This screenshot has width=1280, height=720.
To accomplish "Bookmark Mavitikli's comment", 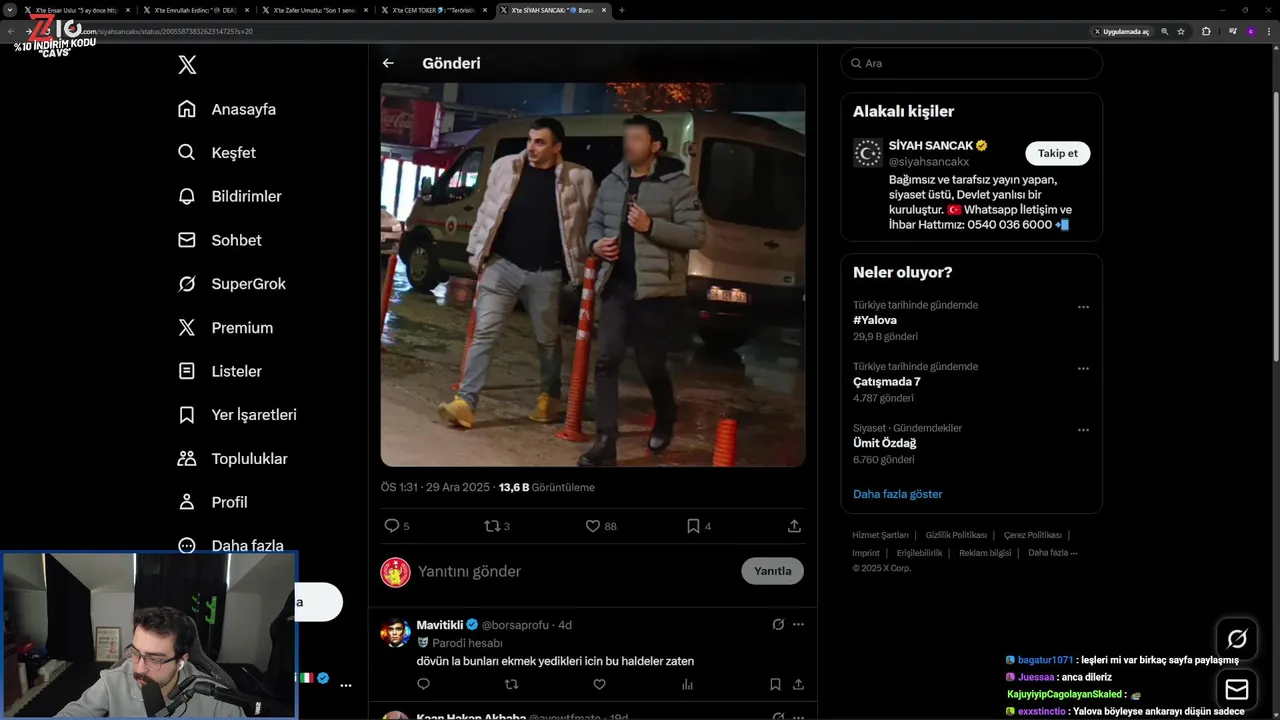I will click(775, 685).
